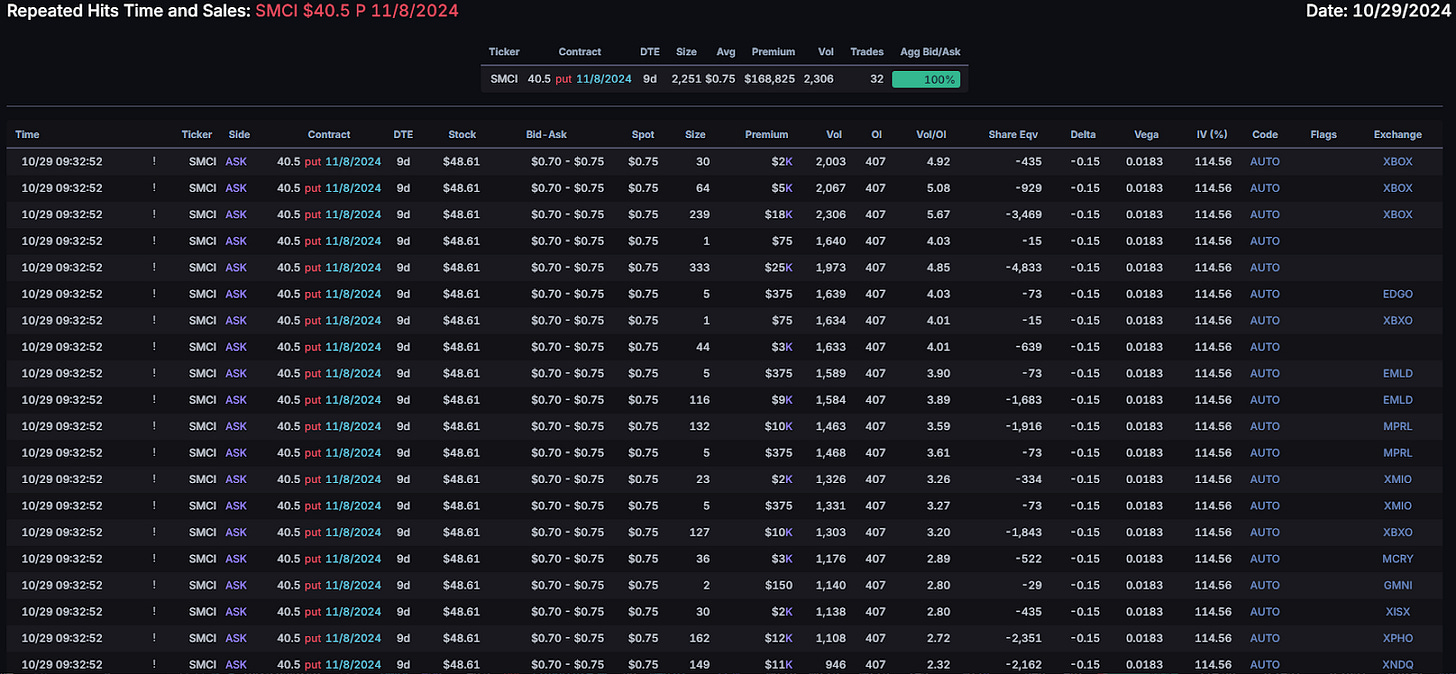Image resolution: width=1456 pixels, height=674 pixels.
Task: Select the 2.32 Vol/OI value
Action: (x=938, y=664)
